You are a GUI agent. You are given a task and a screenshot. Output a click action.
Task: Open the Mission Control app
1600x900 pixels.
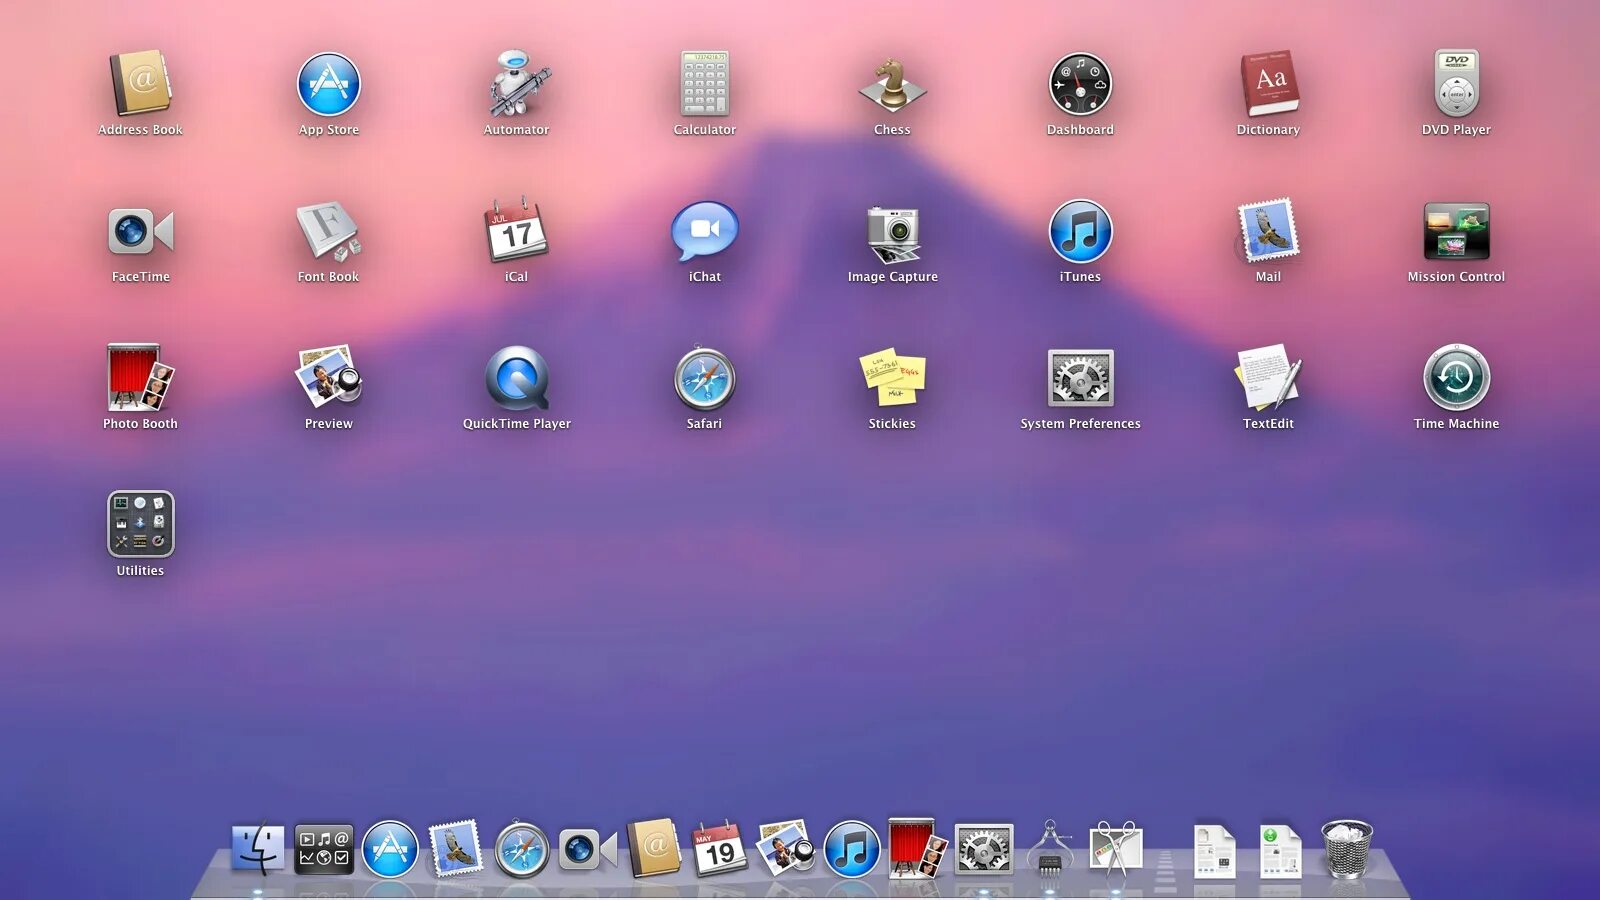point(1456,231)
